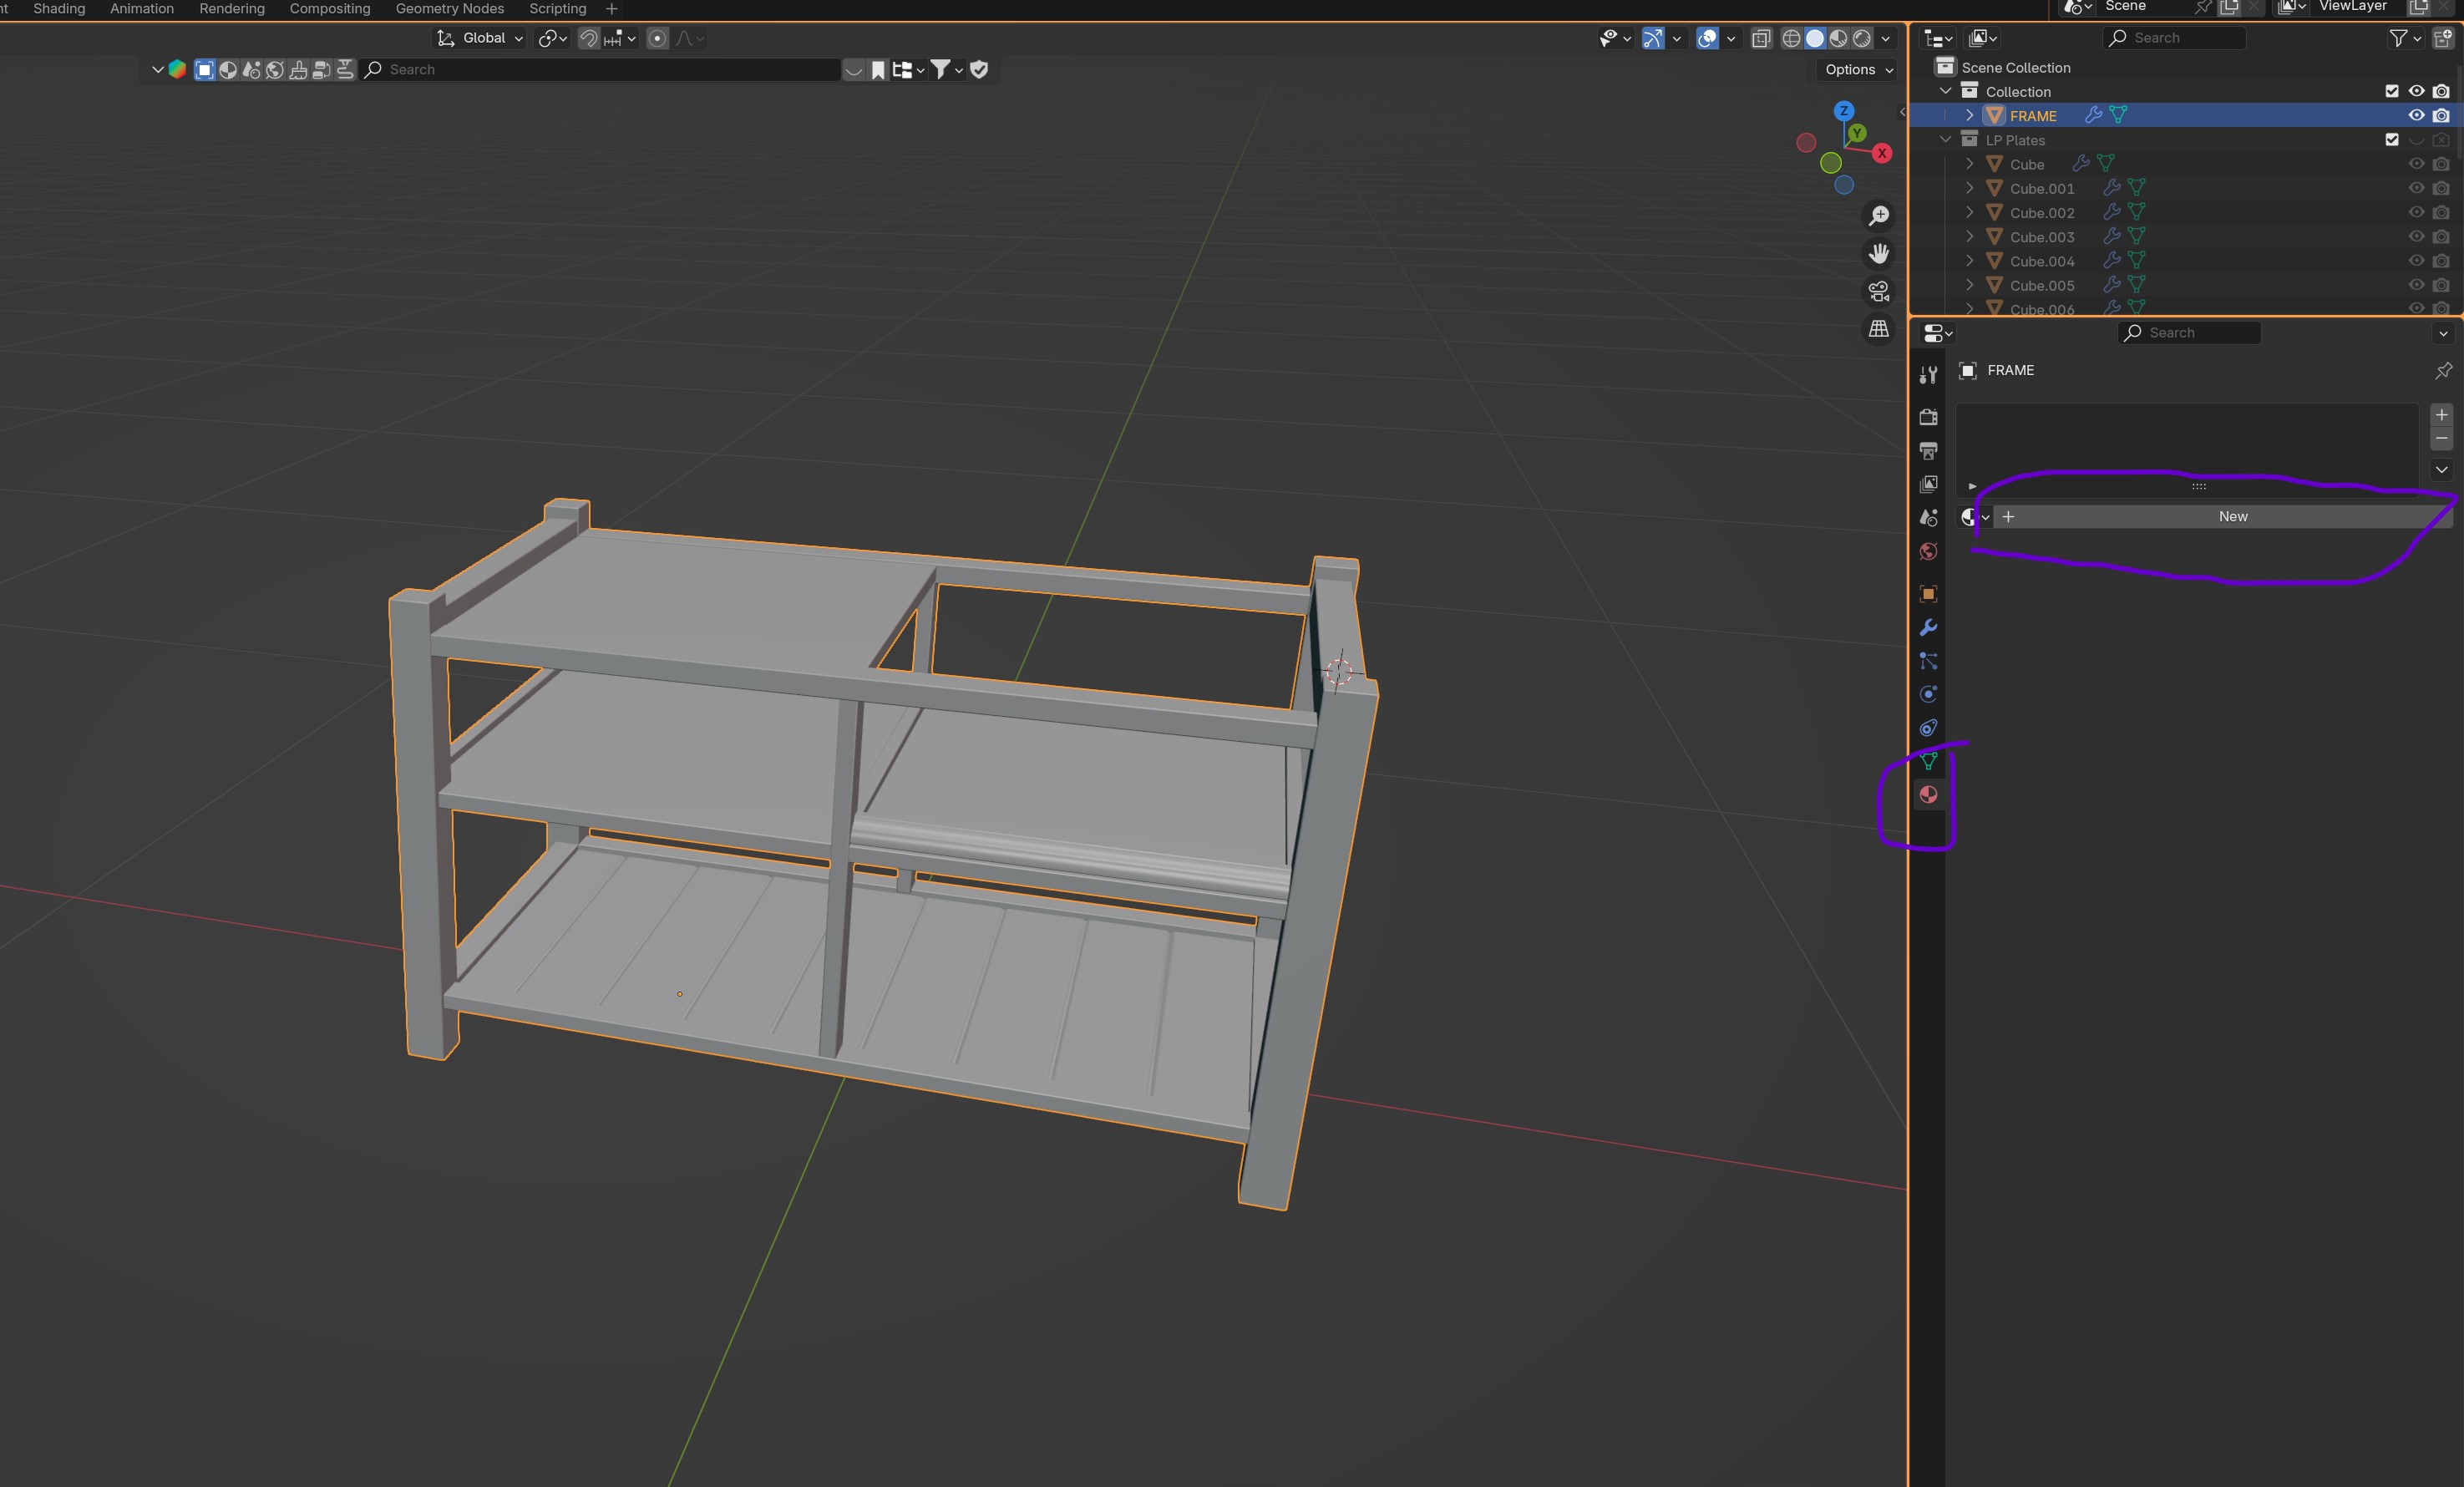Open the Shading workspace tab
2464x1487 pixels.
(59, 8)
